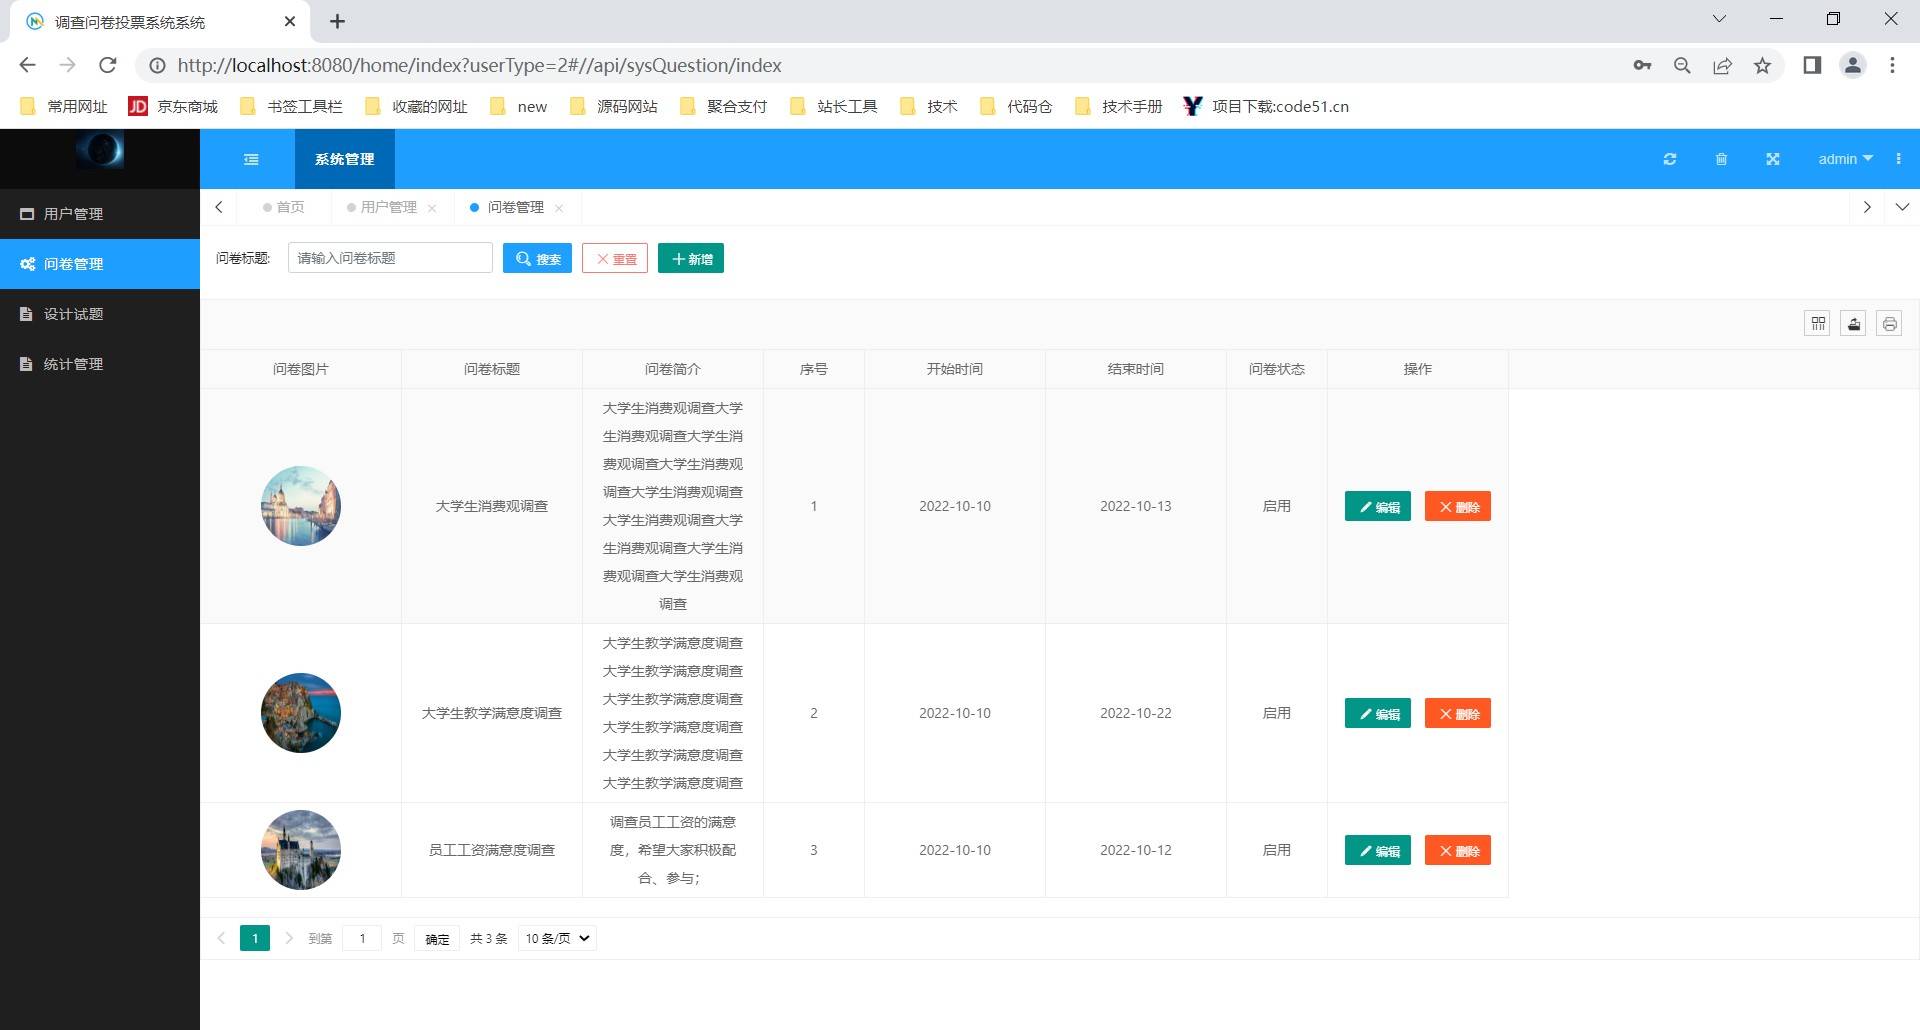Screen dimensions: 1920x1030
Task: Open the 京东商城 bookmark
Action: point(173,106)
